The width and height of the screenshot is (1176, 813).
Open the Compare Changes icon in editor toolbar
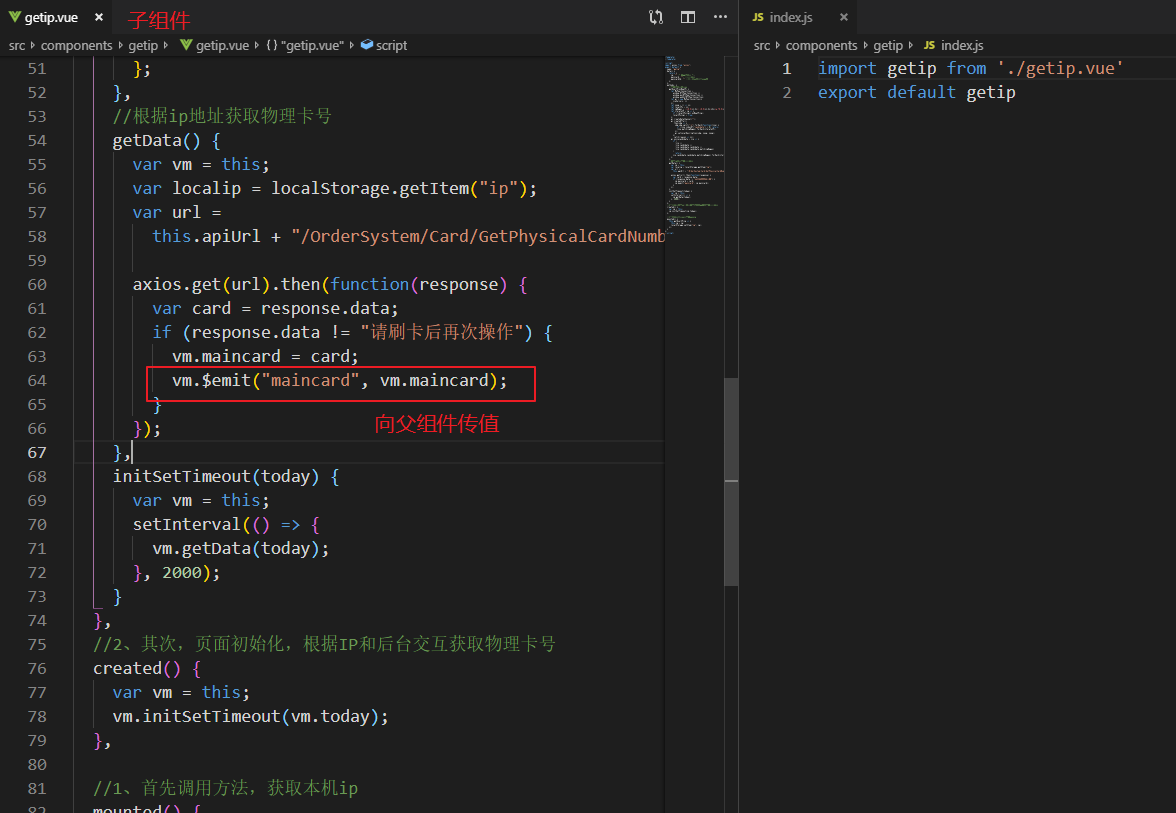pyautogui.click(x=656, y=17)
